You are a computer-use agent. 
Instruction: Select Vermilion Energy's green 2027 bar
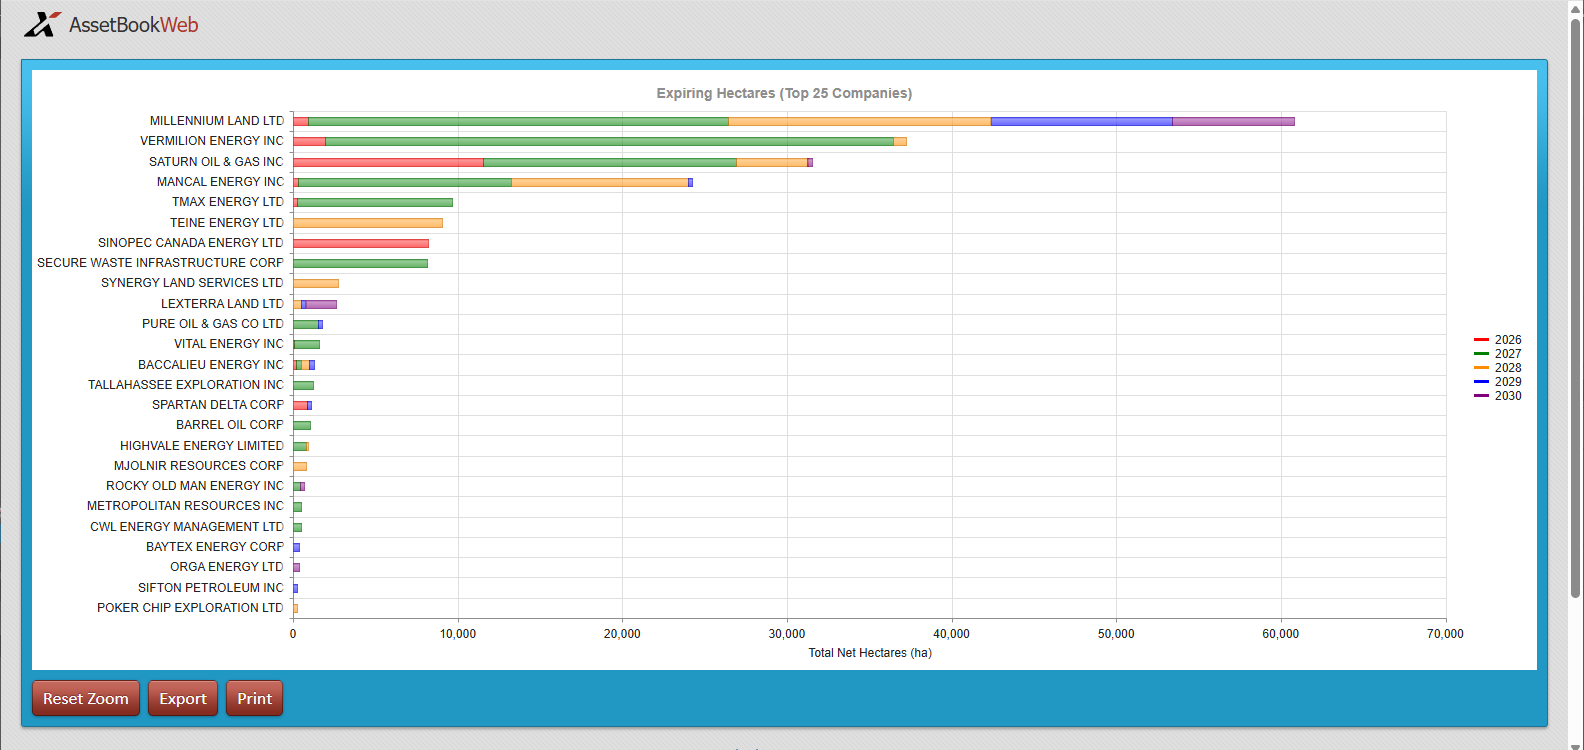(x=609, y=142)
